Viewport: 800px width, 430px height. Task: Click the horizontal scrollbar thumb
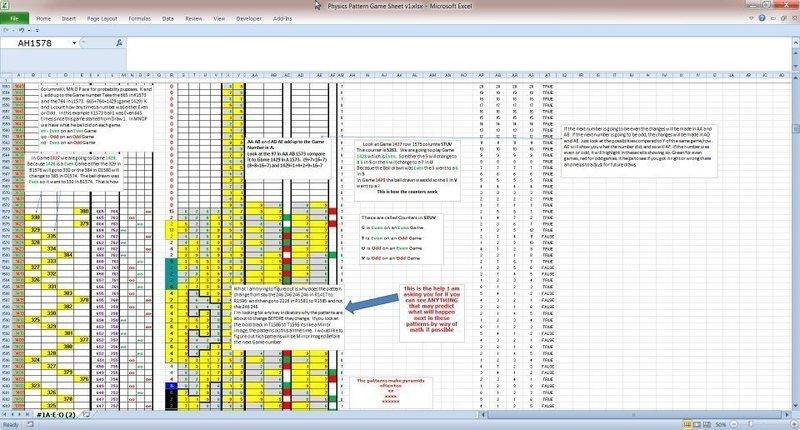[x=633, y=415]
